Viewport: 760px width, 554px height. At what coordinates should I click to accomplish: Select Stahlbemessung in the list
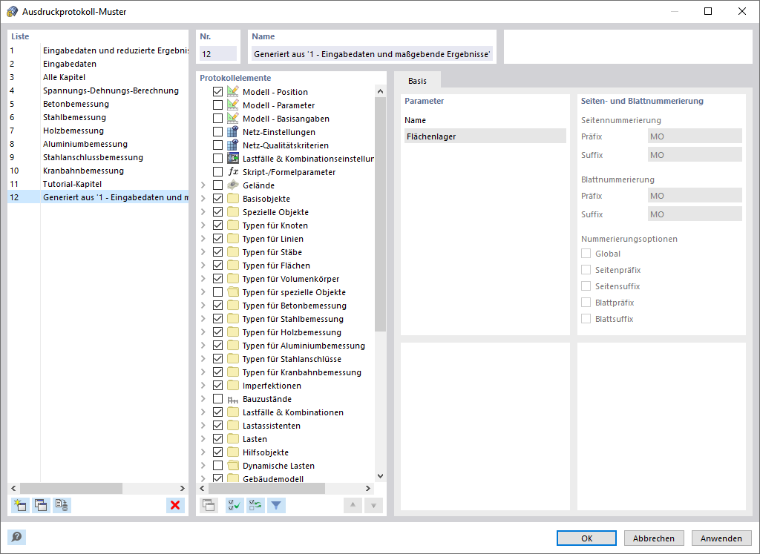(x=98, y=117)
